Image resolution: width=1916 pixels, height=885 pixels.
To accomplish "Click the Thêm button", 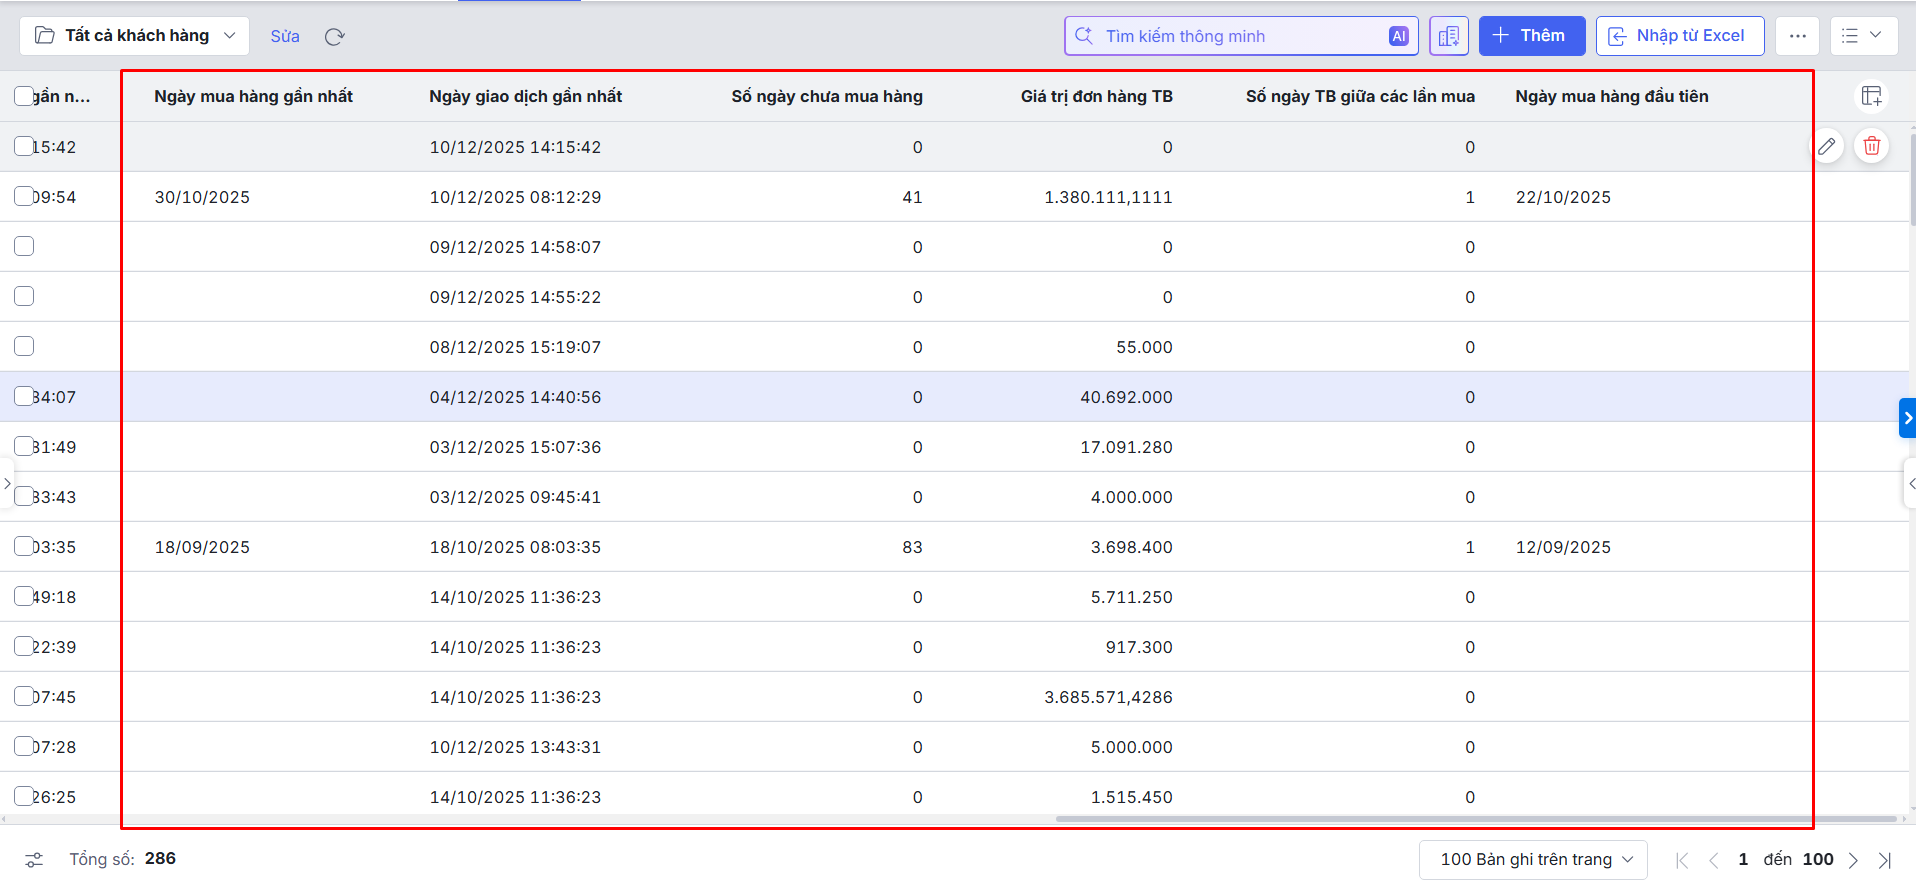I will click(1531, 36).
